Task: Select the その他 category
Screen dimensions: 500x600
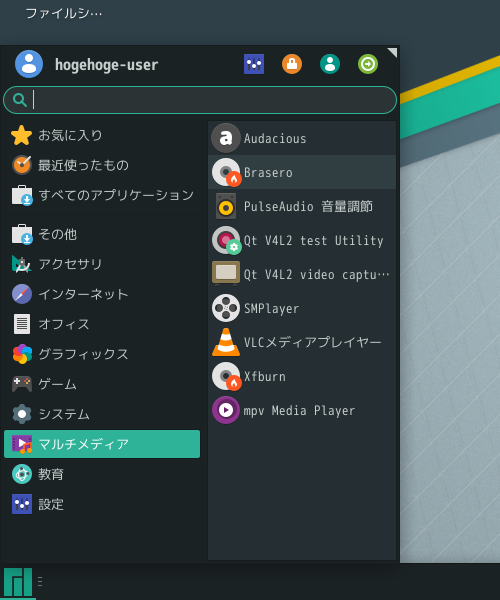Action: click(x=102, y=234)
